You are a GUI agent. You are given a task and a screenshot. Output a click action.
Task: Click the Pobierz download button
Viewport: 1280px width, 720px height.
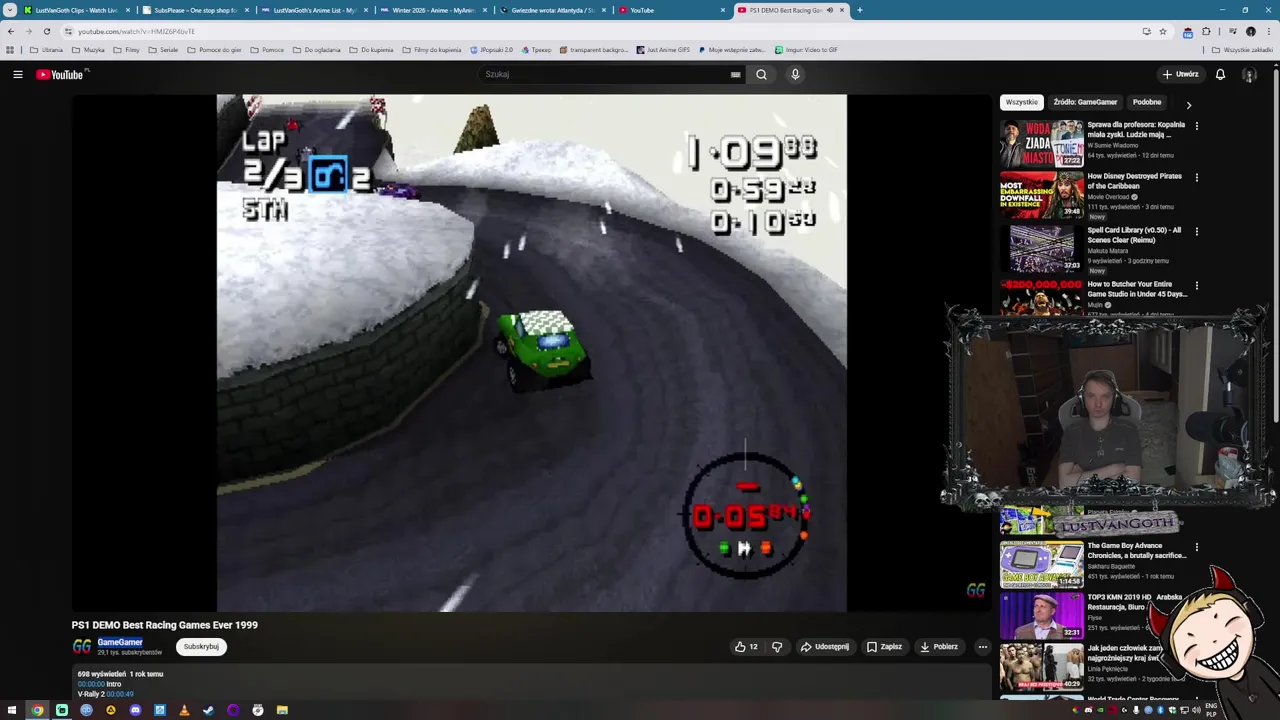939,646
